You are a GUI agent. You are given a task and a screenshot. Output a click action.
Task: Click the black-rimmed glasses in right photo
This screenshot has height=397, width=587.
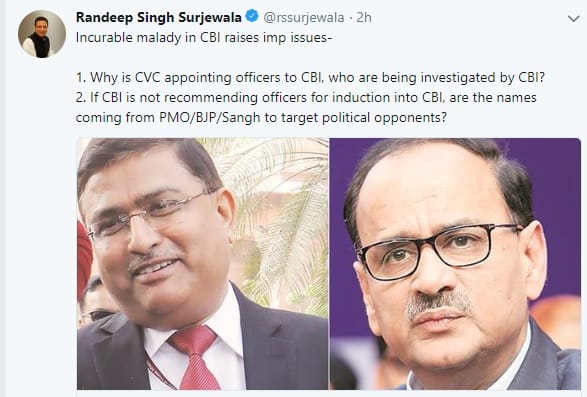(438, 249)
